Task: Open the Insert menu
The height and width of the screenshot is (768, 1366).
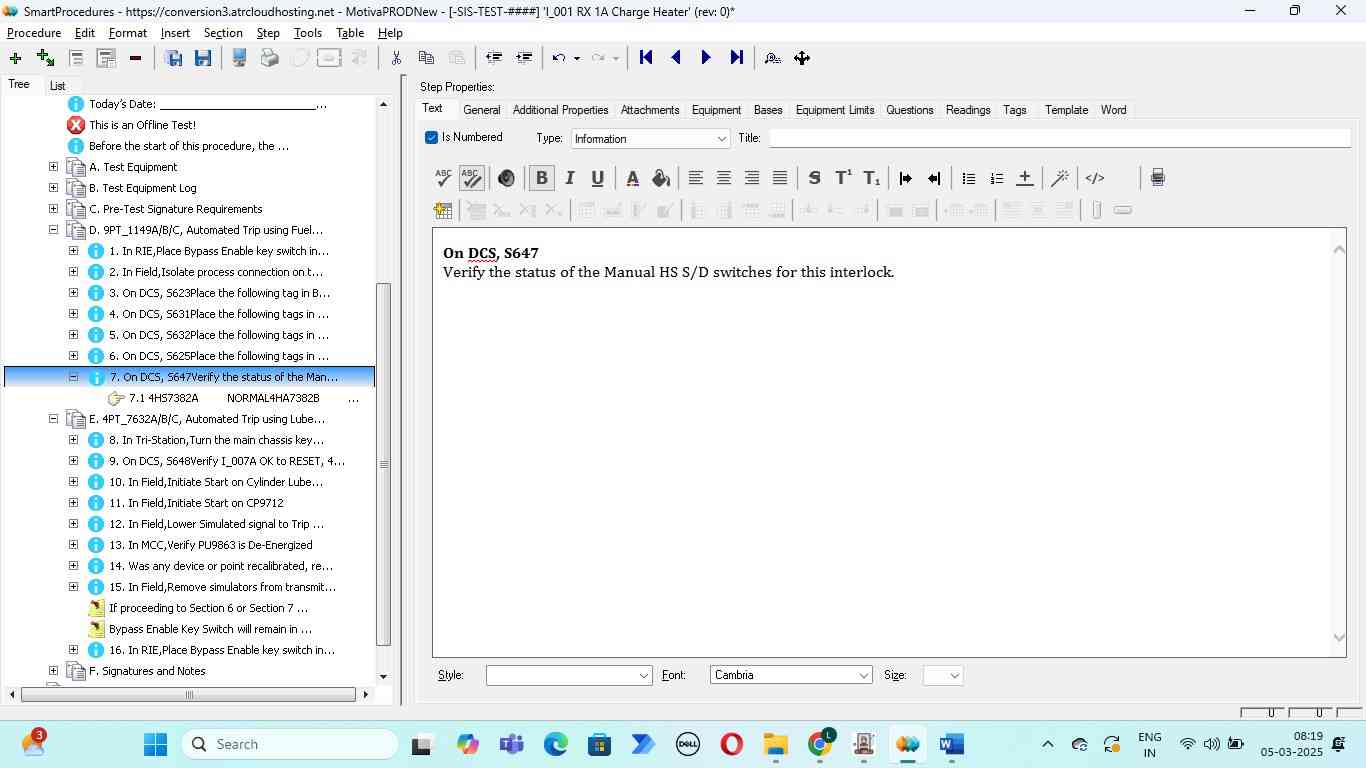Action: 175,33
